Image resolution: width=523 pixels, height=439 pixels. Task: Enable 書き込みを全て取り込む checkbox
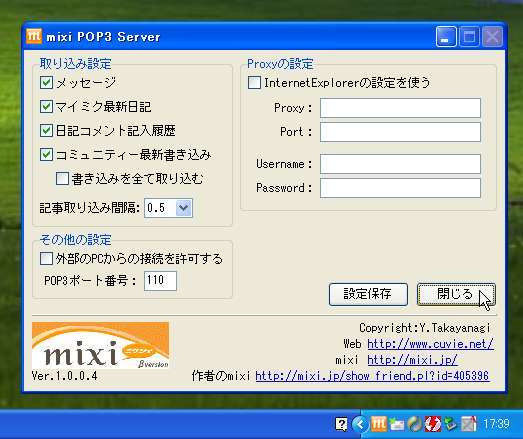62,179
